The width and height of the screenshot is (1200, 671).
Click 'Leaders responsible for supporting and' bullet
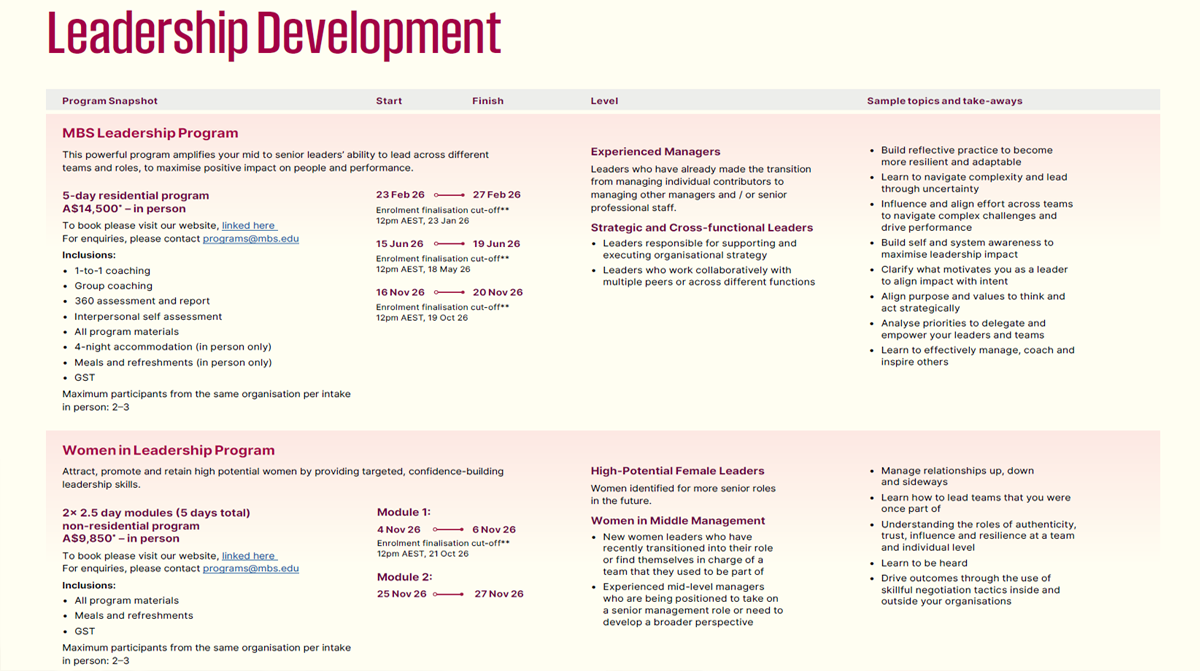click(700, 243)
